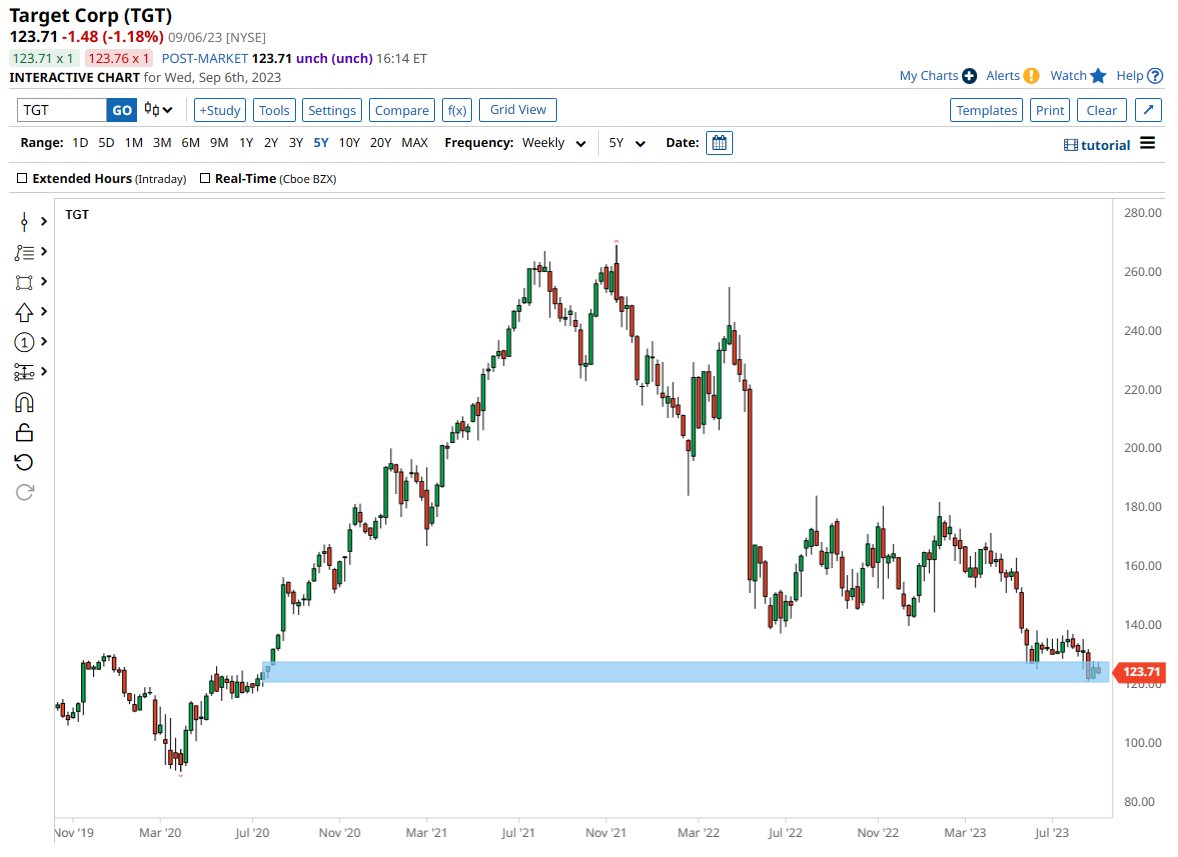The image size is (1178, 857).
Task: Click the Print button
Action: pyautogui.click(x=1050, y=110)
